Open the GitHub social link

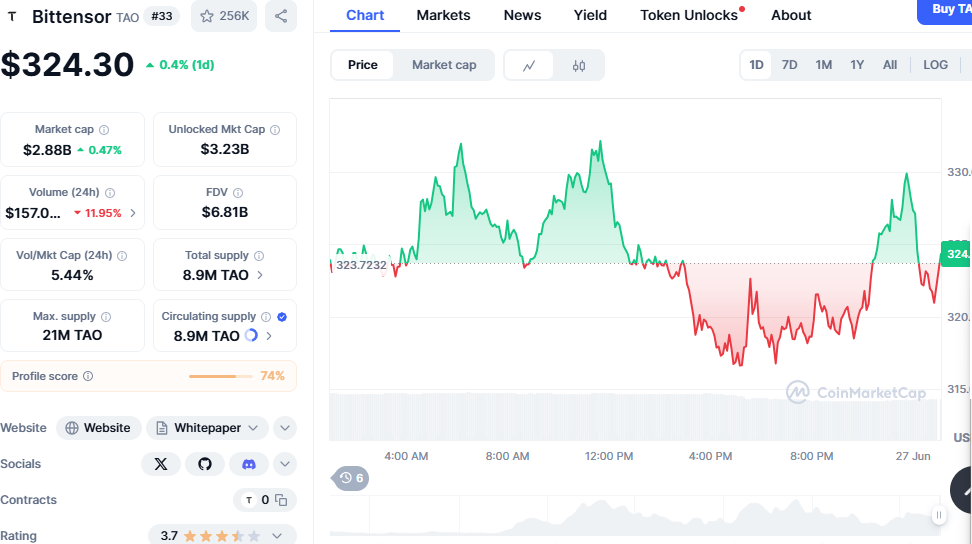coord(205,464)
